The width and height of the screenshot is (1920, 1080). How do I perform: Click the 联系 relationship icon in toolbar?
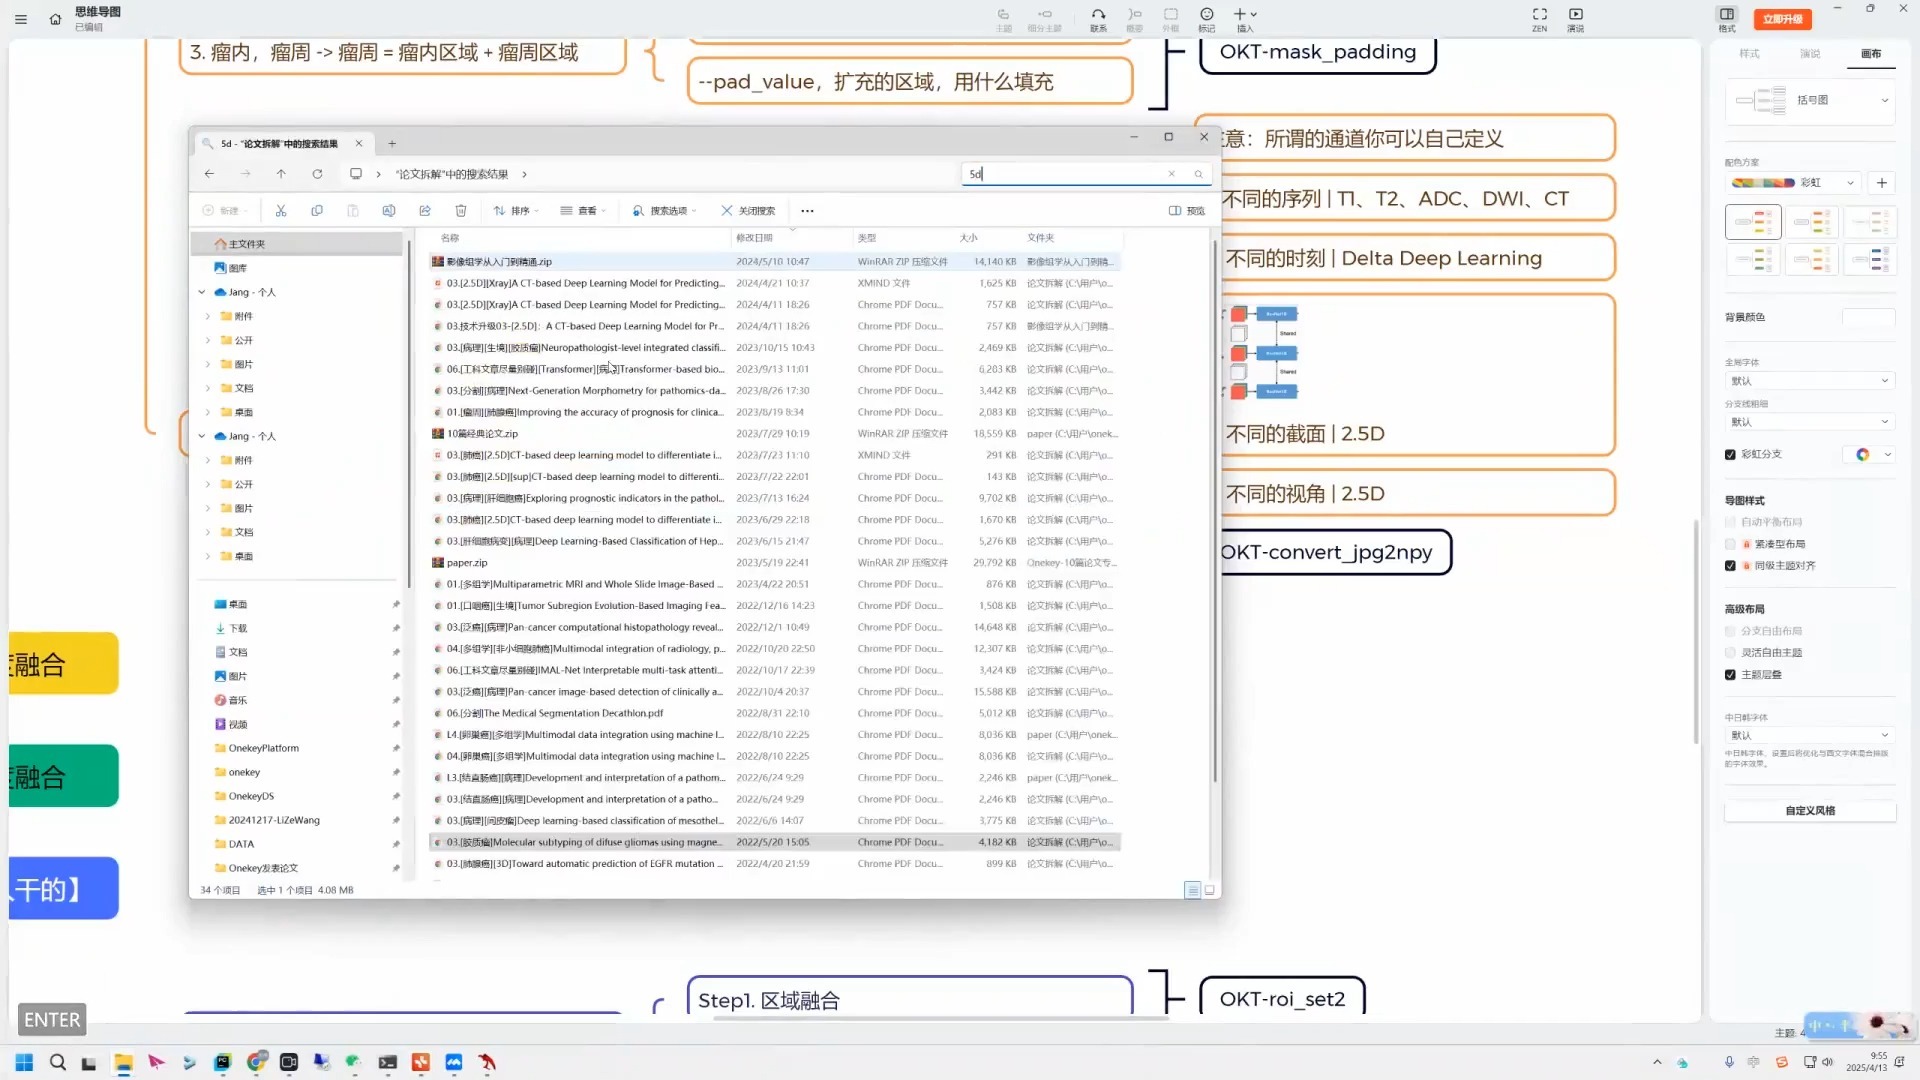(x=1098, y=15)
